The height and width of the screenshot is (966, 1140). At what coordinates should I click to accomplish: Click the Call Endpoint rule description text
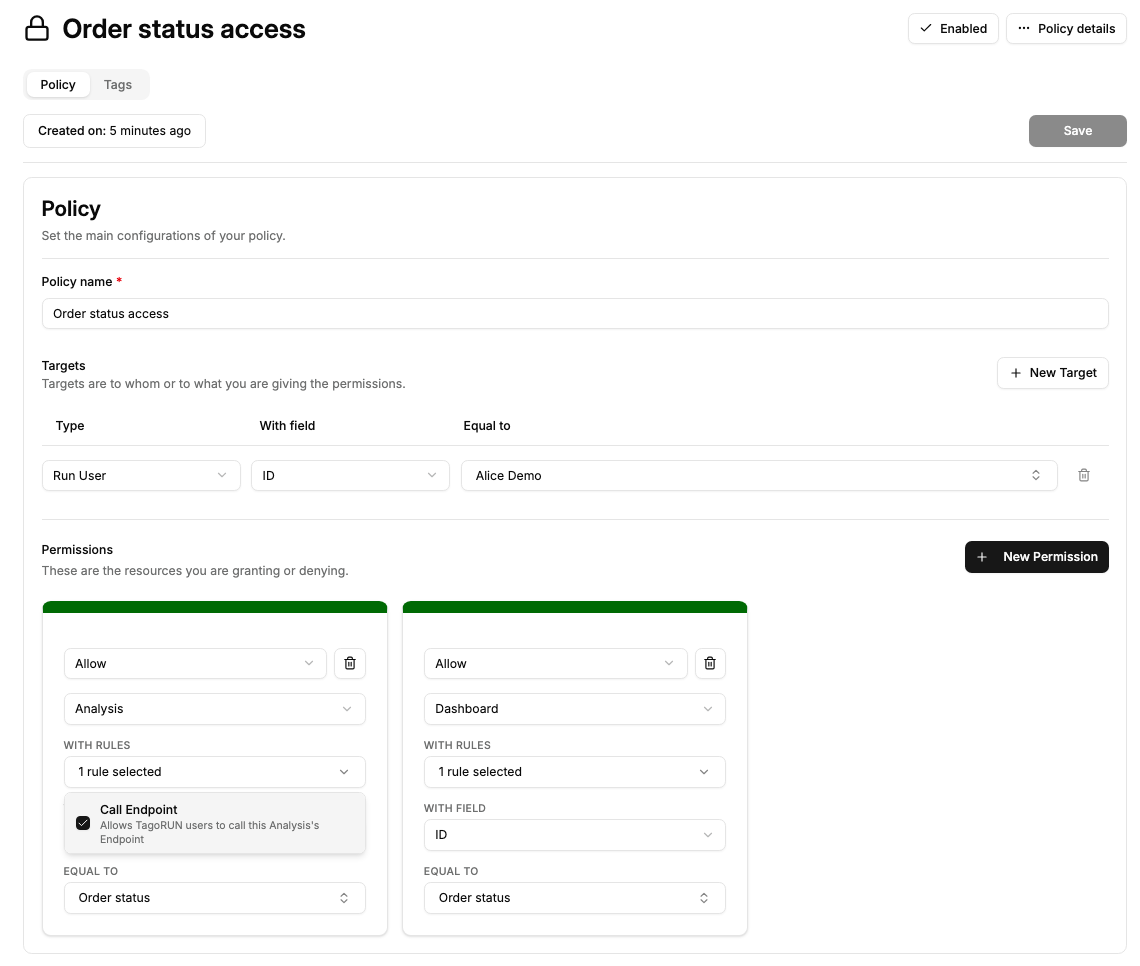tap(209, 832)
